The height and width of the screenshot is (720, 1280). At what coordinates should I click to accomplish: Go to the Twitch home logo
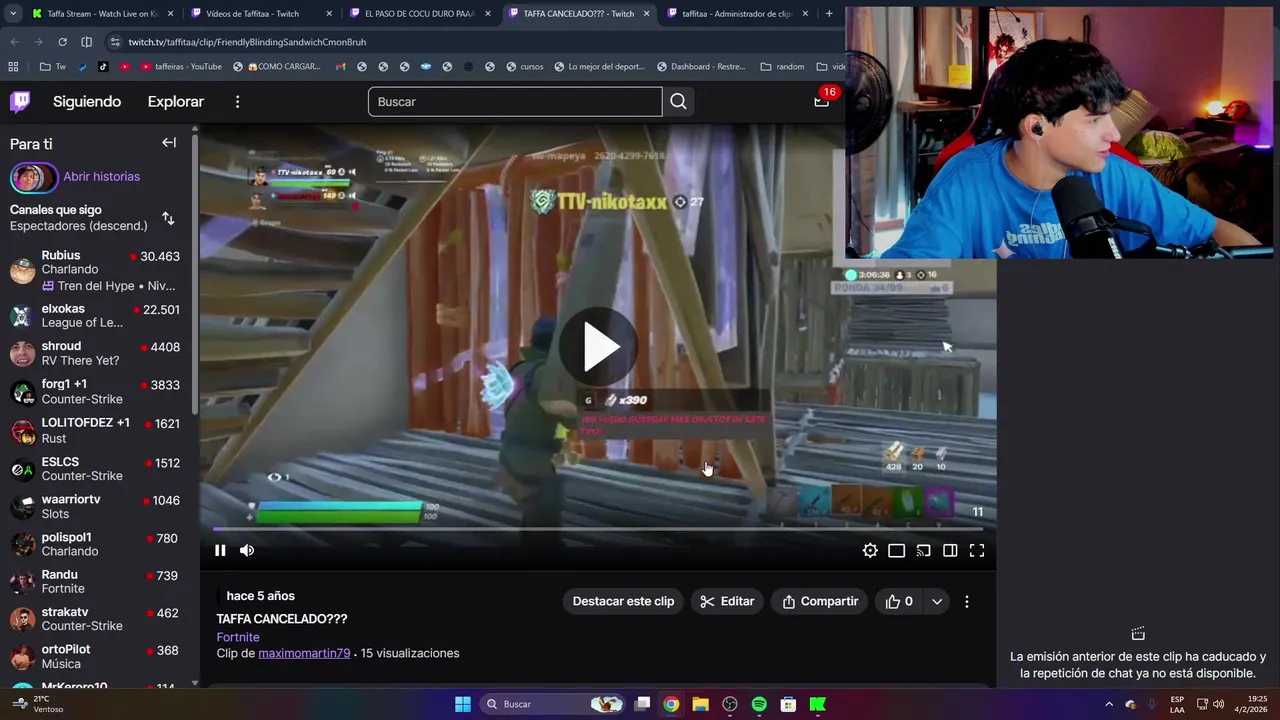[20, 102]
